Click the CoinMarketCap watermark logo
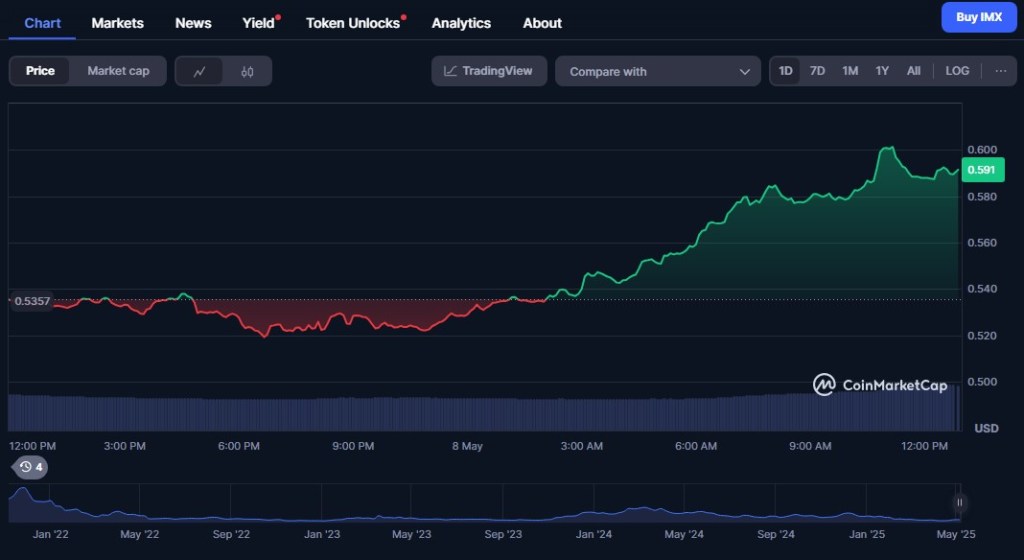 pos(880,385)
